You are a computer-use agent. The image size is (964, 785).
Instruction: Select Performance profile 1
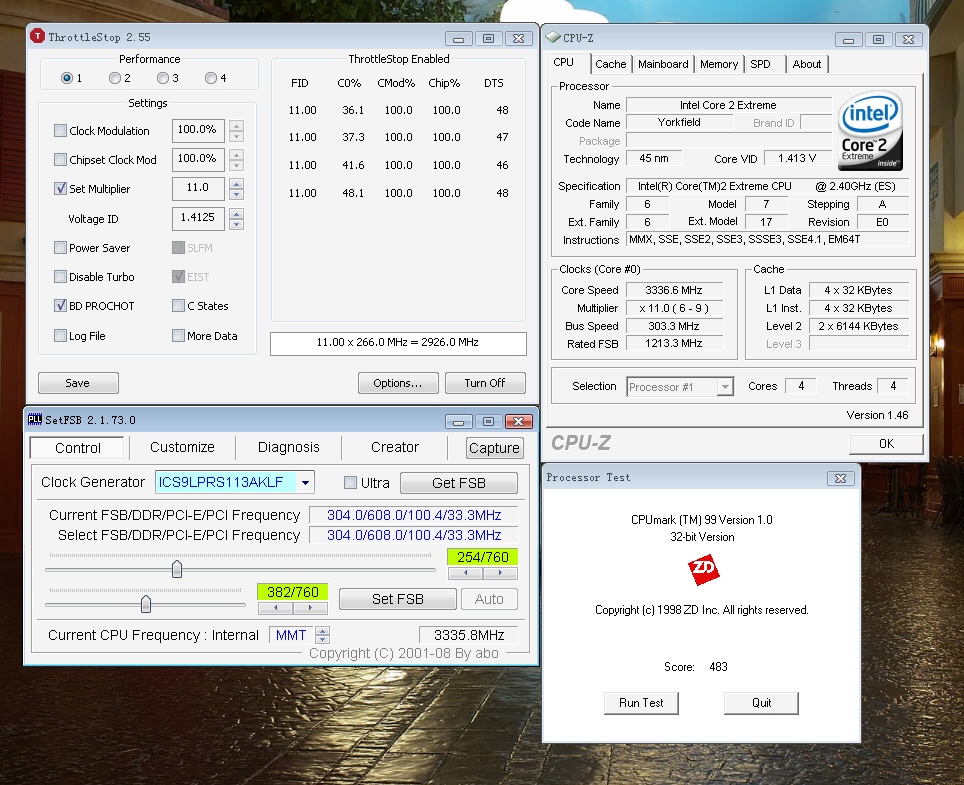coord(66,78)
